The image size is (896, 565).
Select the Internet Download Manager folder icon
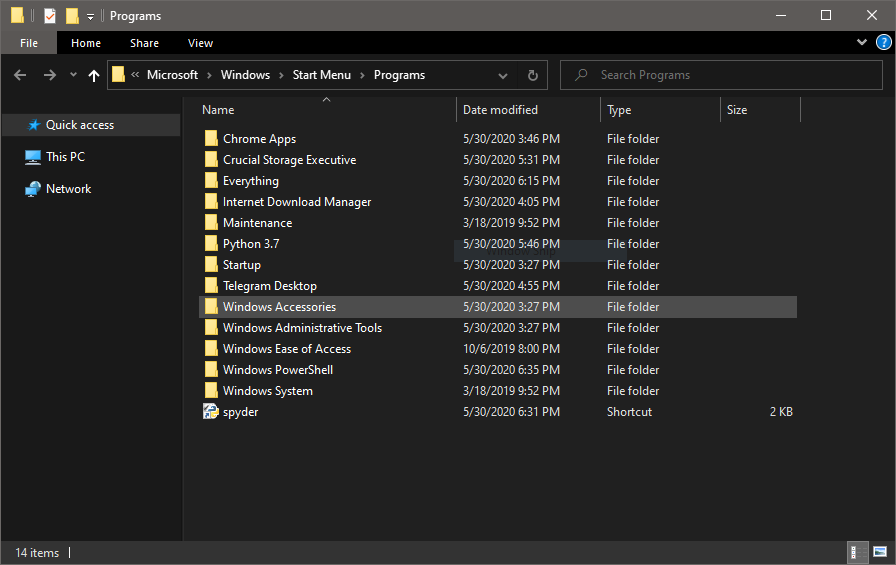[x=211, y=202]
